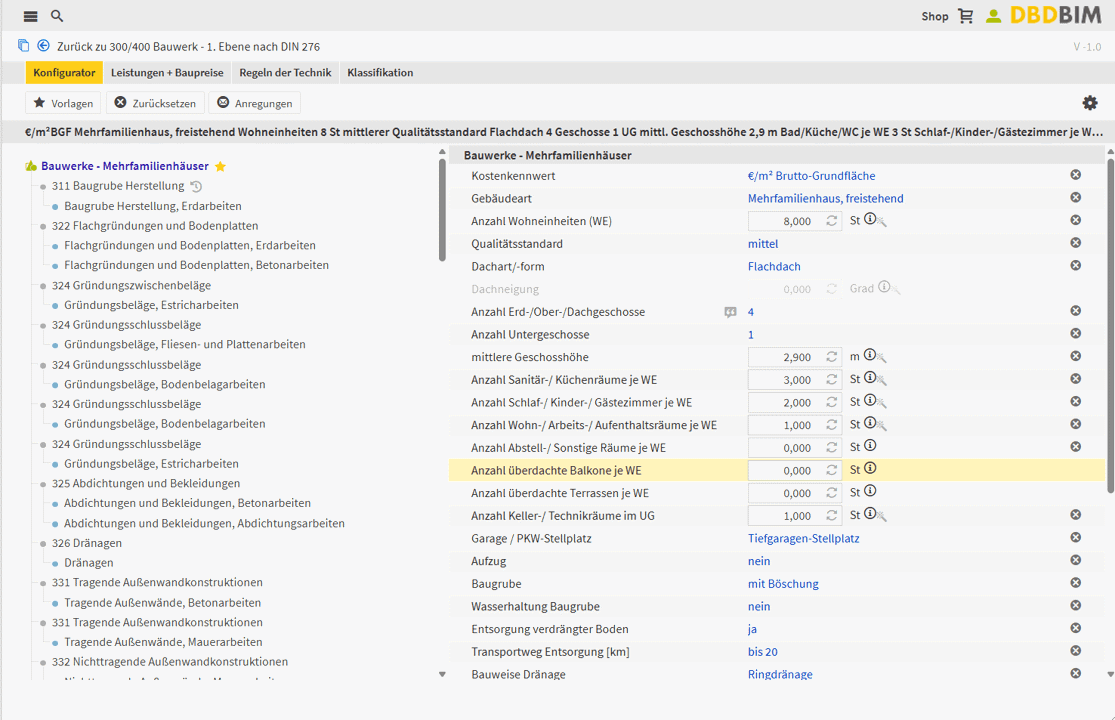Screen dimensions: 1115x720
Task: Change the €/m² Brutto-Grundfläche value
Action: click(811, 176)
